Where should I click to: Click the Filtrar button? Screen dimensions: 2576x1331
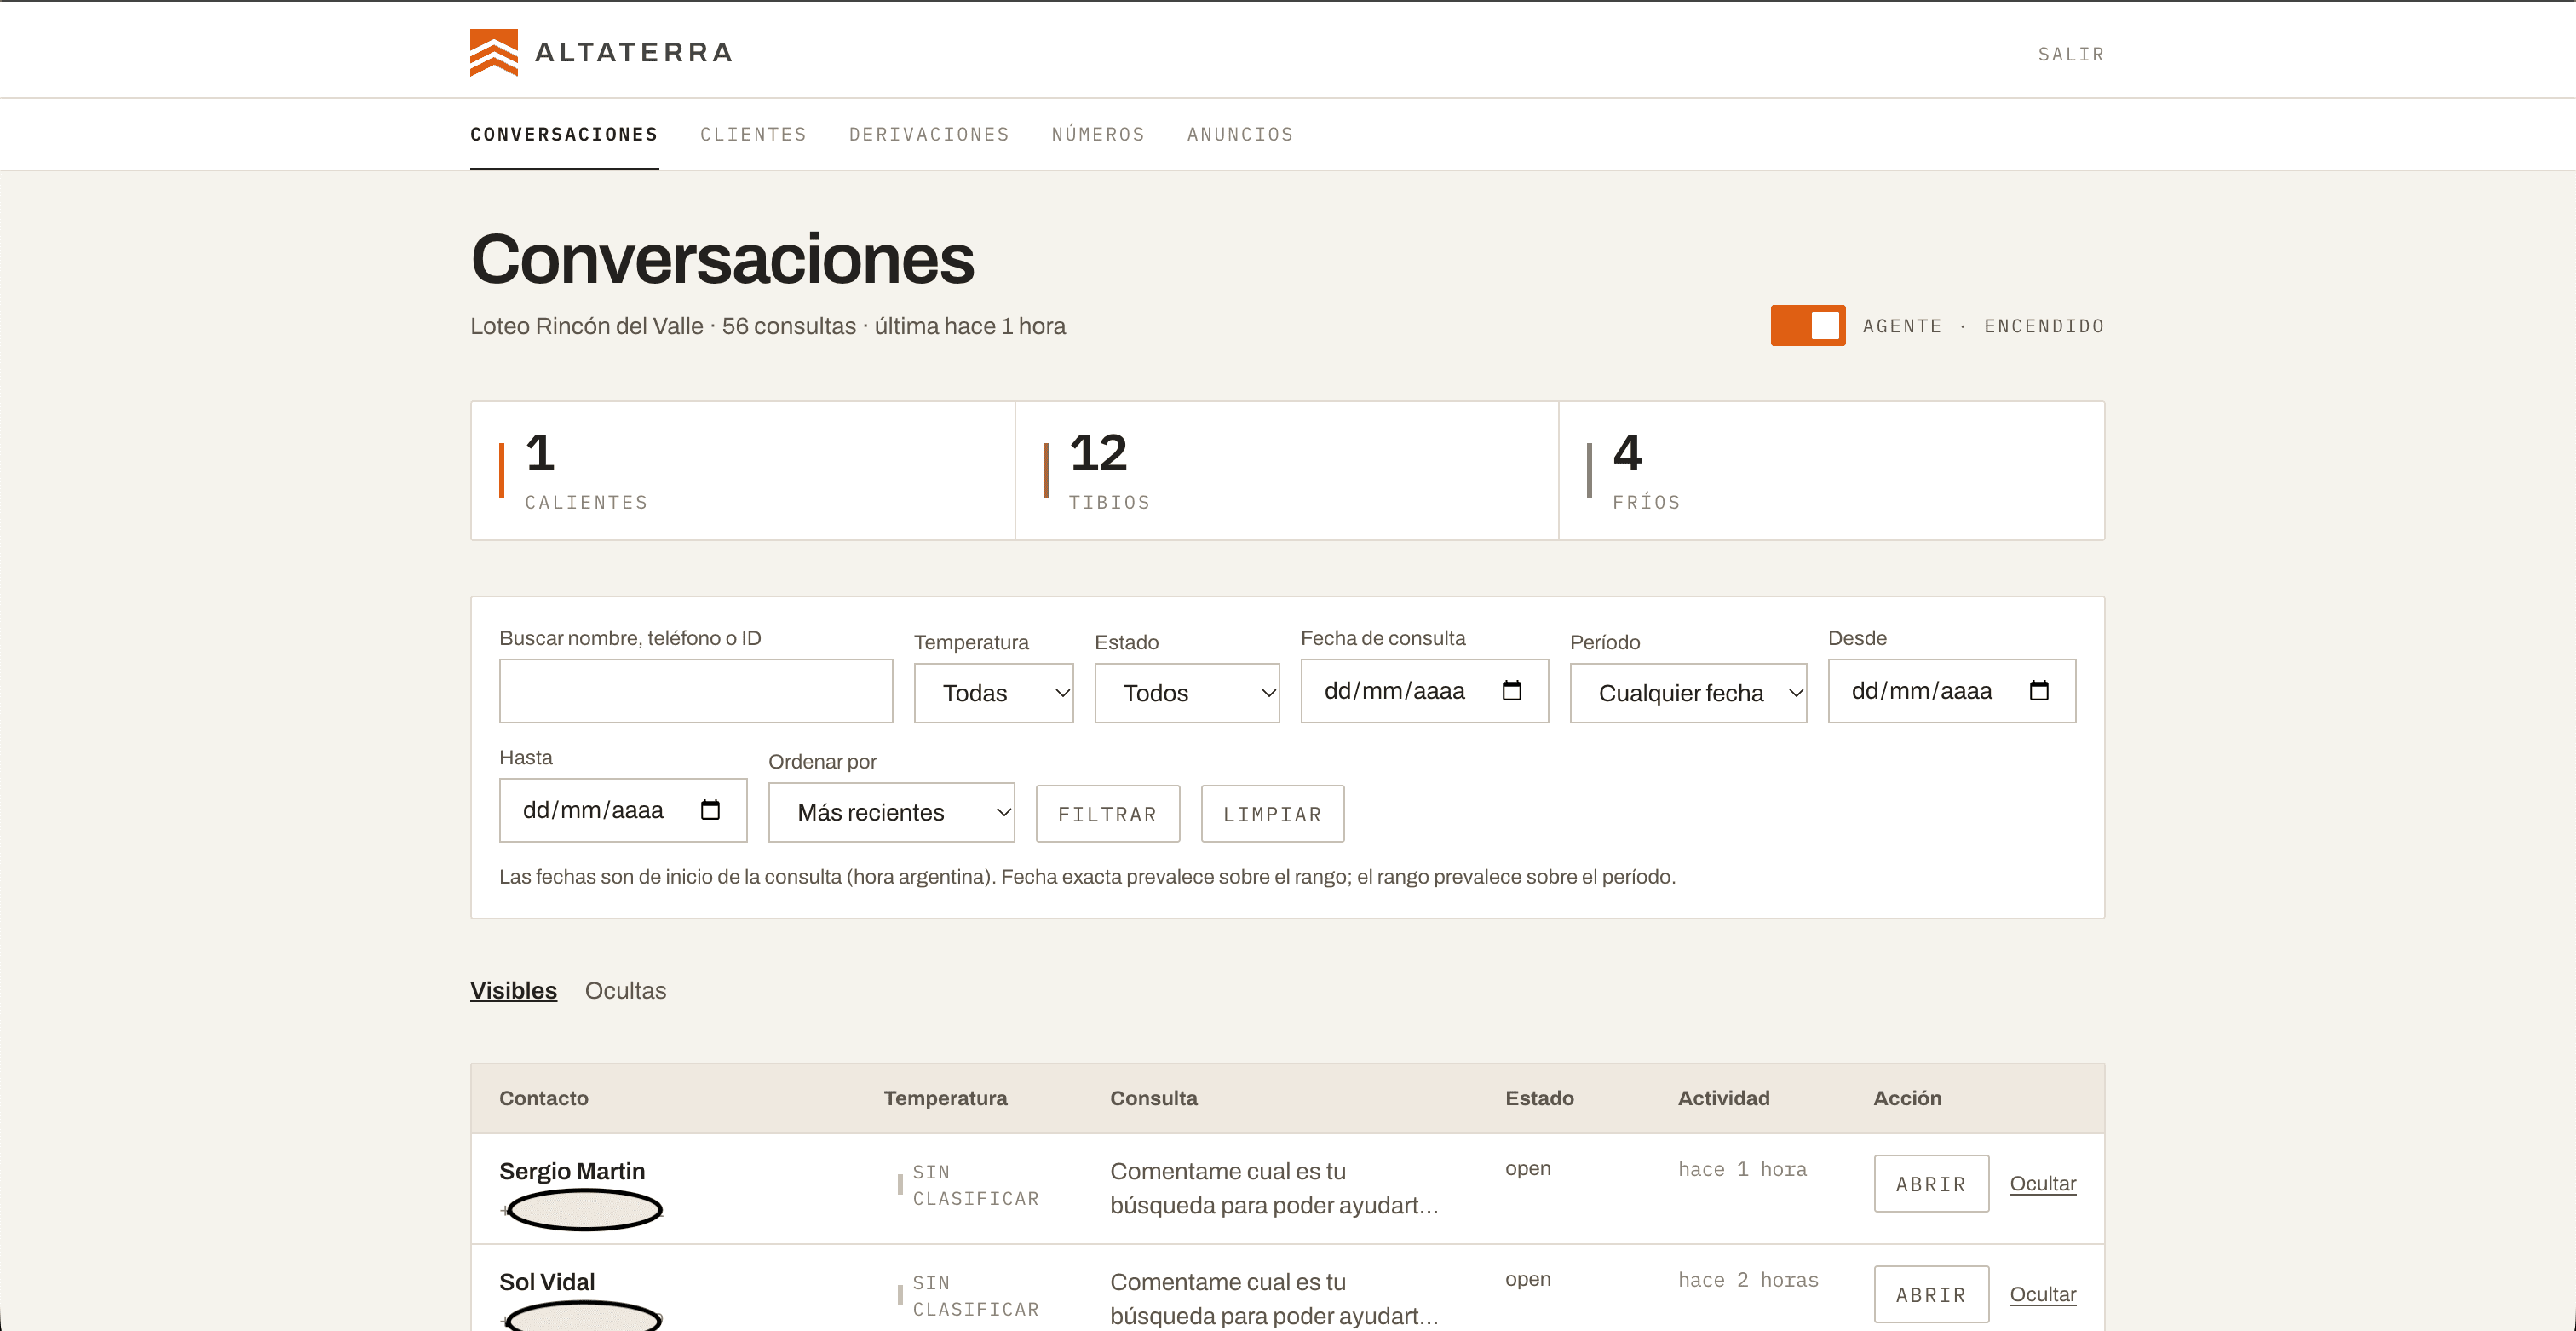pos(1107,814)
